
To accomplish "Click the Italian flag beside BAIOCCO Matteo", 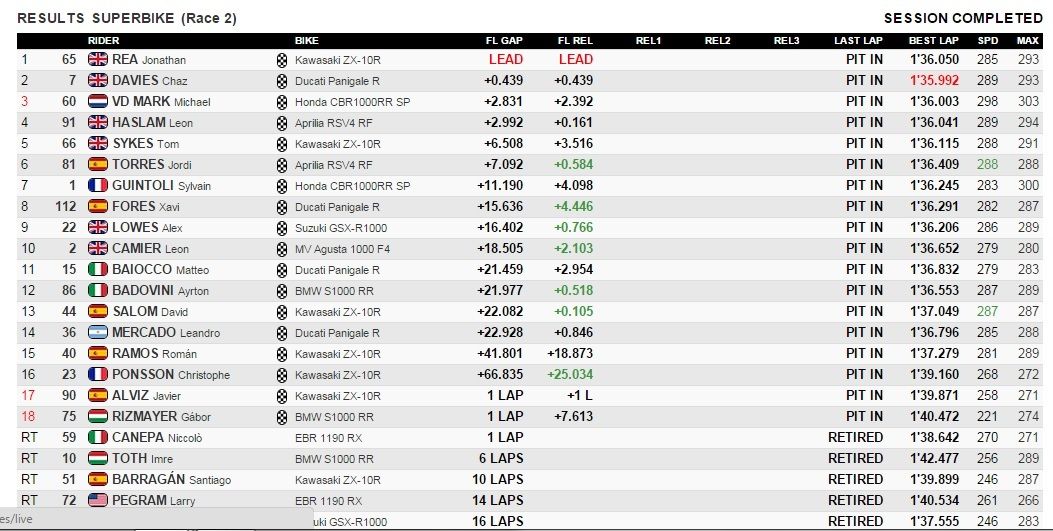I will click(x=97, y=269).
